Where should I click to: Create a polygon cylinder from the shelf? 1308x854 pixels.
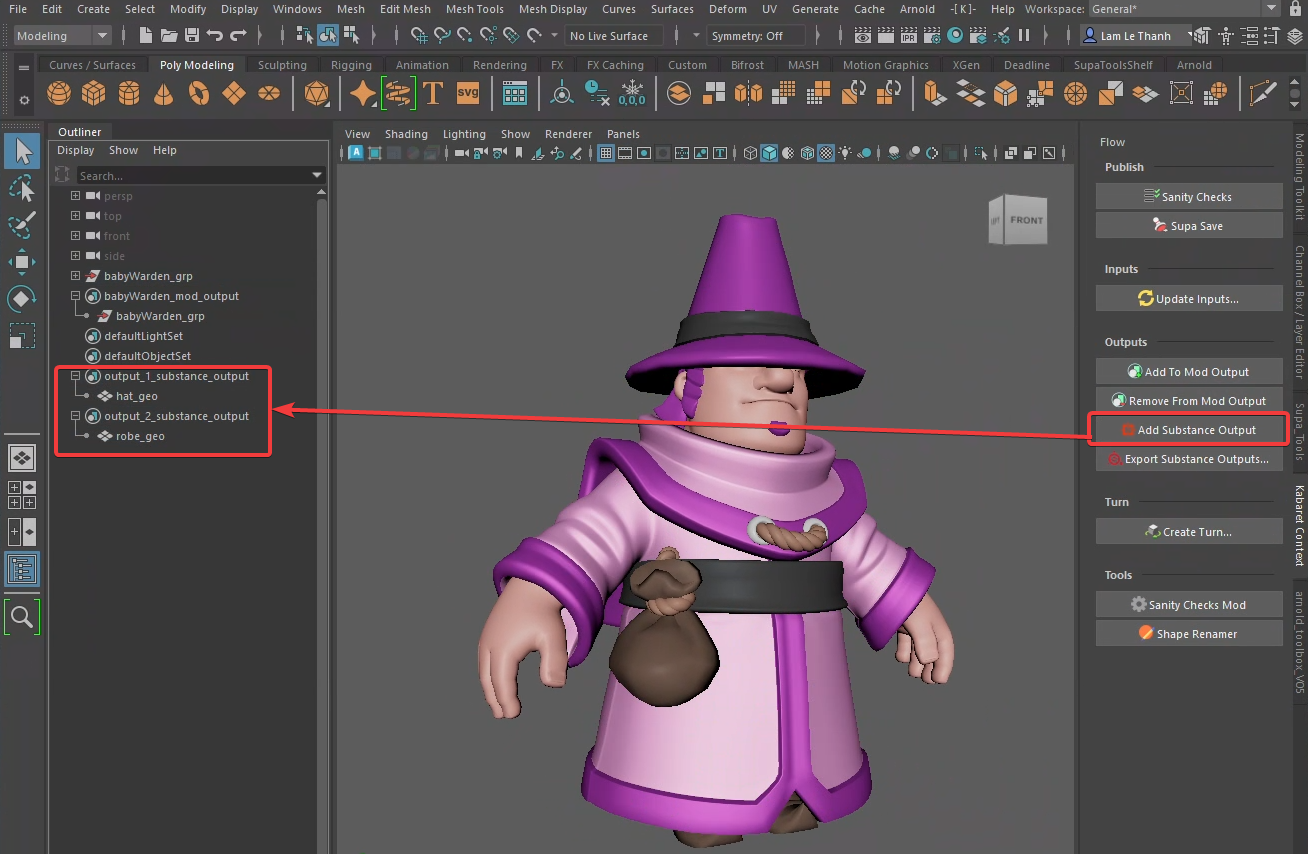pyautogui.click(x=129, y=94)
